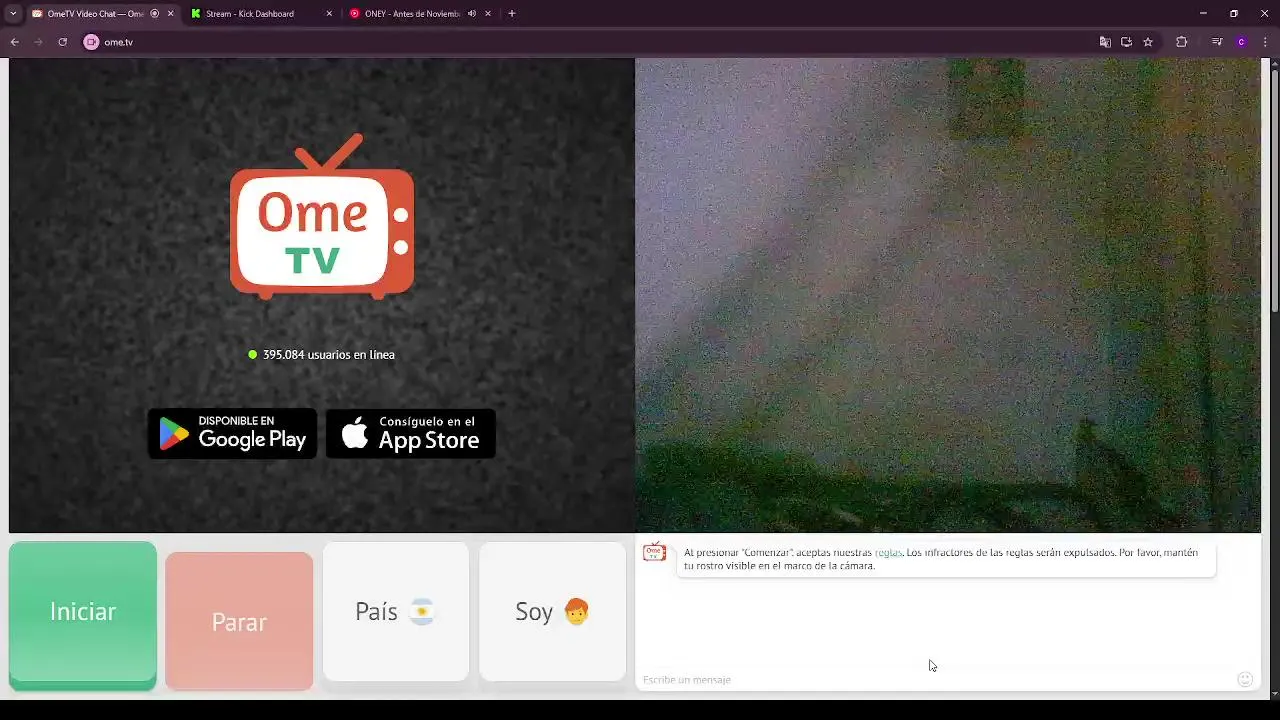This screenshot has width=1280, height=720.
Task: Close the Kick Dashboard tab
Action: pos(329,14)
